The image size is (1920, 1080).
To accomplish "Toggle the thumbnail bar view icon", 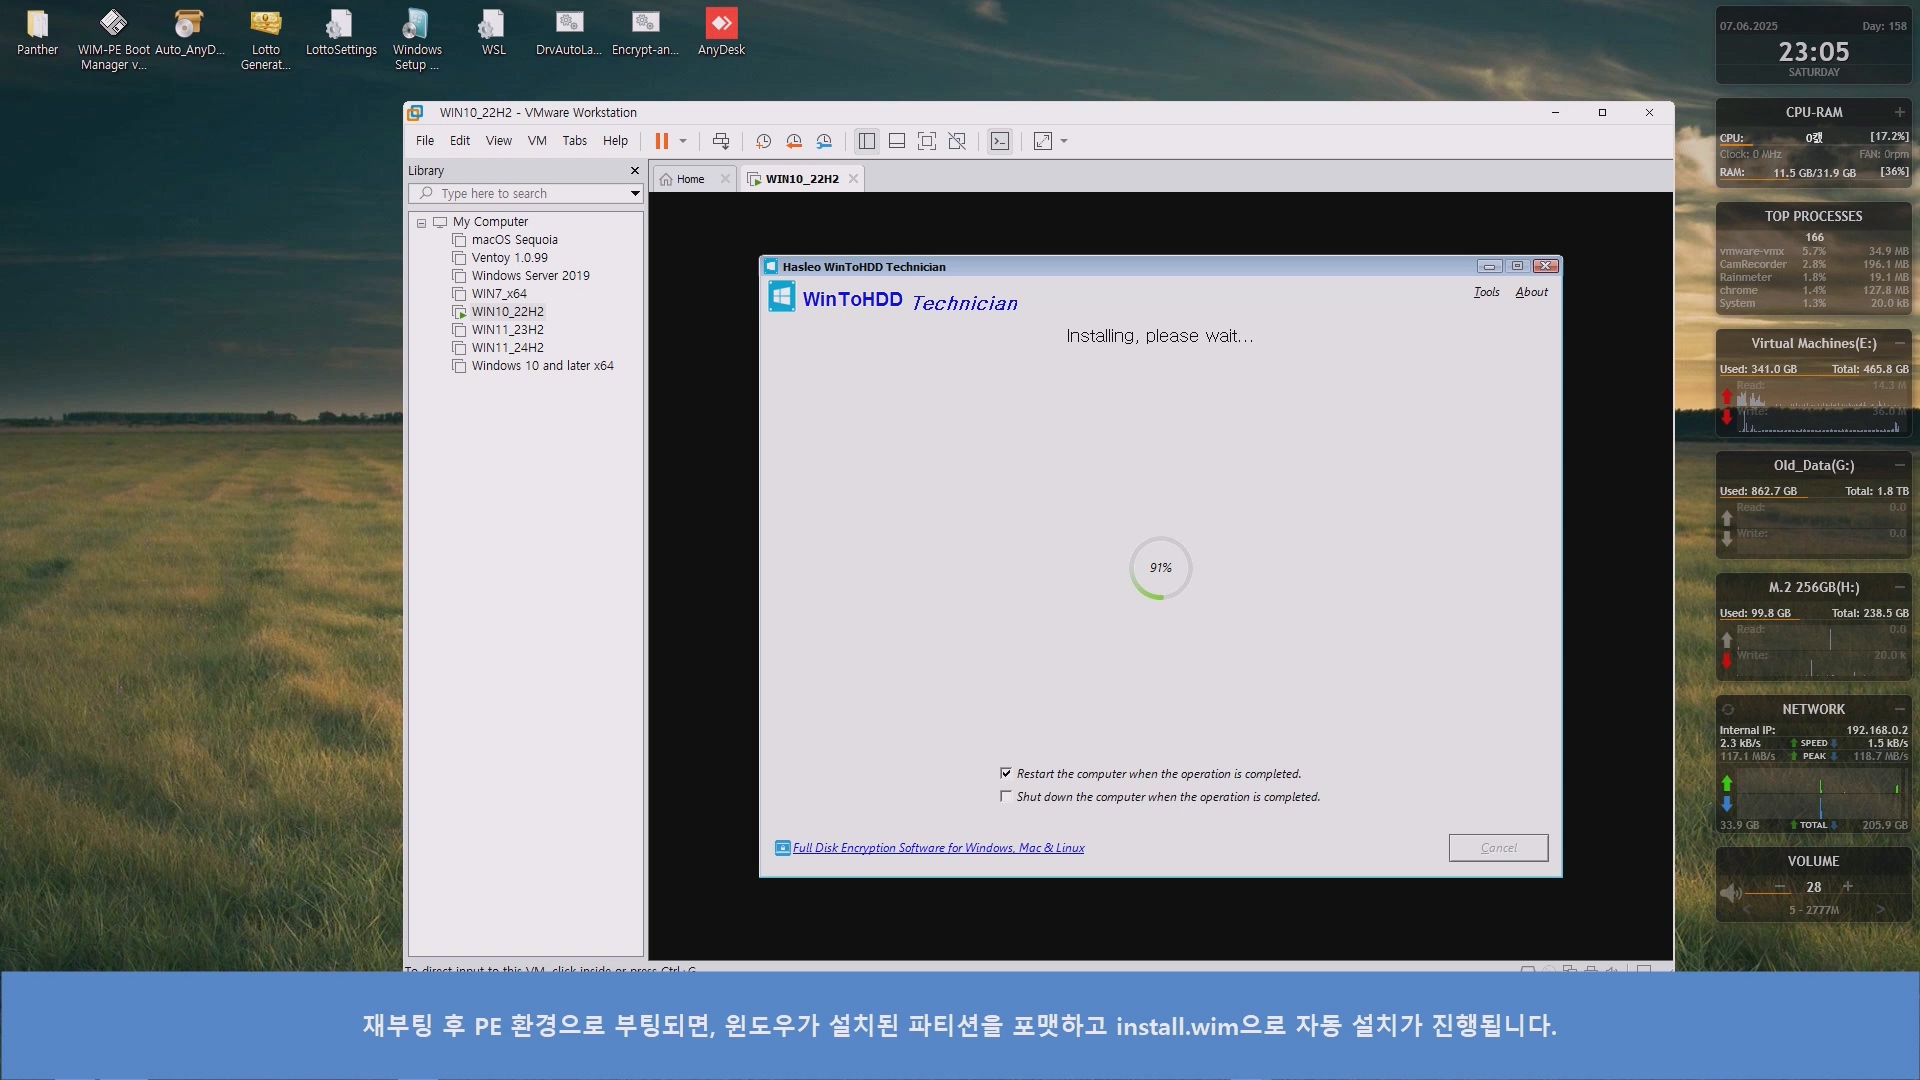I will pyautogui.click(x=897, y=141).
